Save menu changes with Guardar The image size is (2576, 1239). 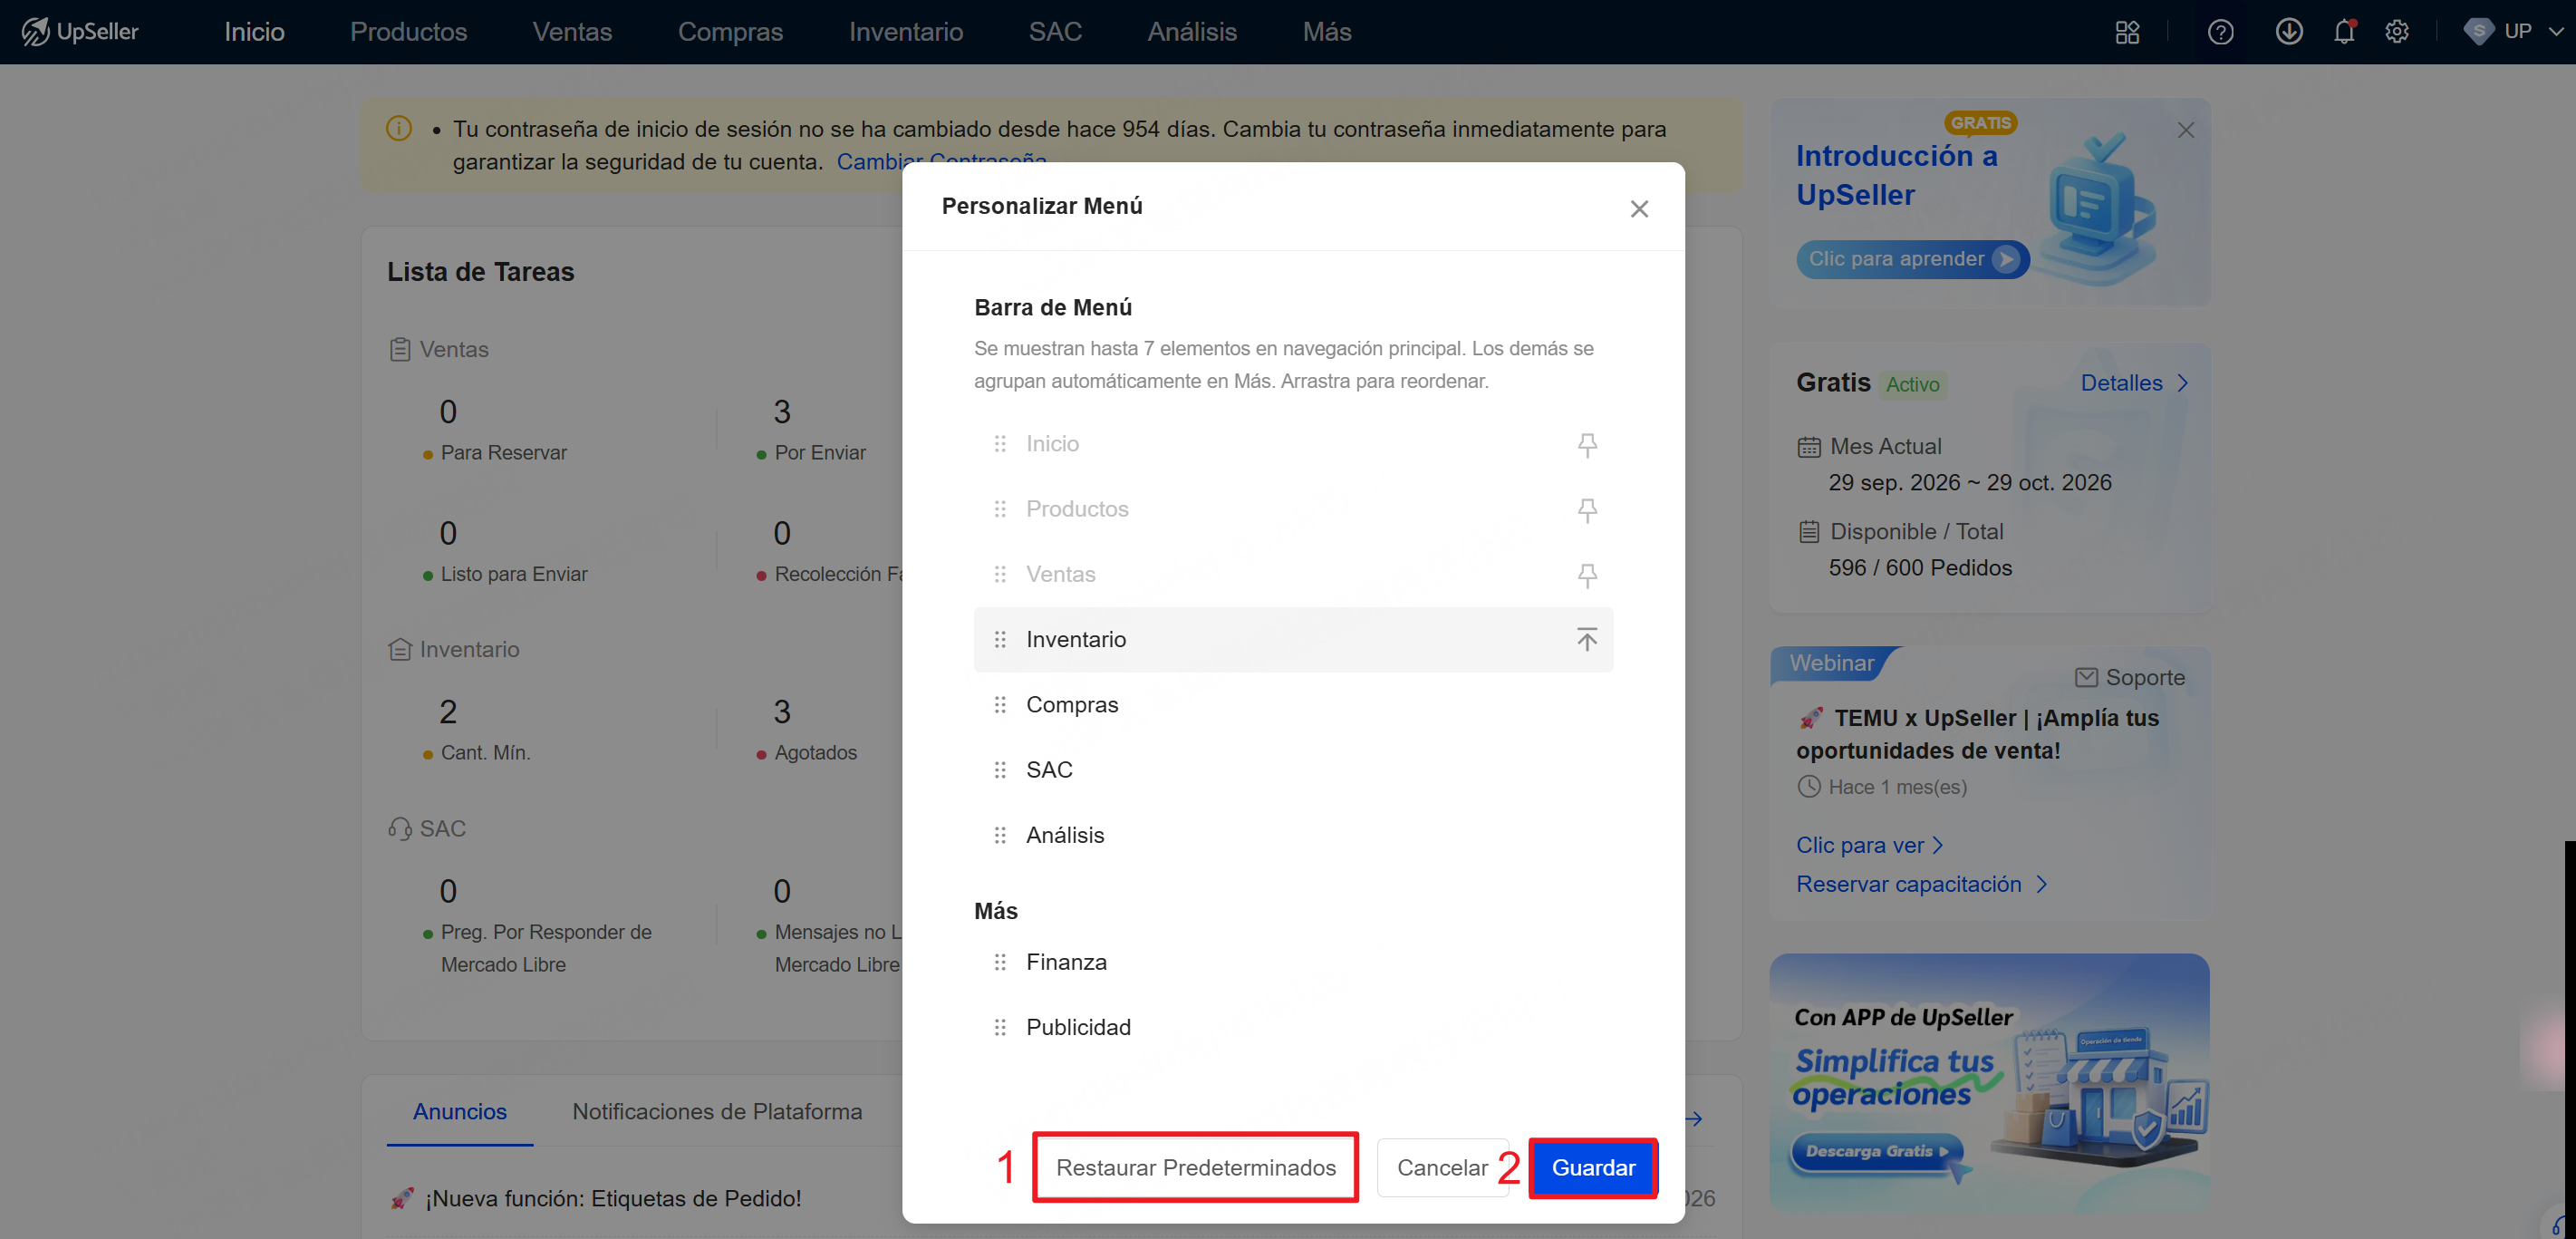click(x=1593, y=1167)
